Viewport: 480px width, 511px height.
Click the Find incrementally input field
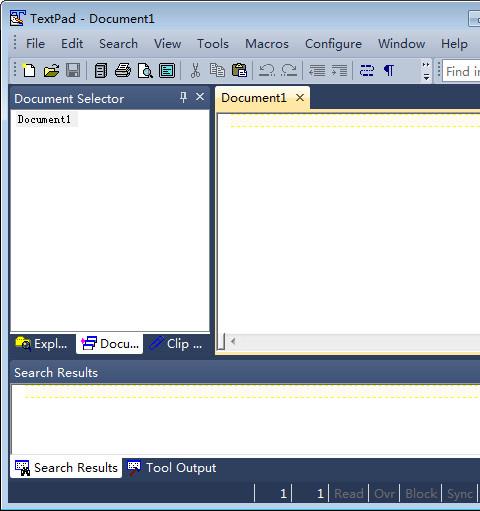pos(462,71)
